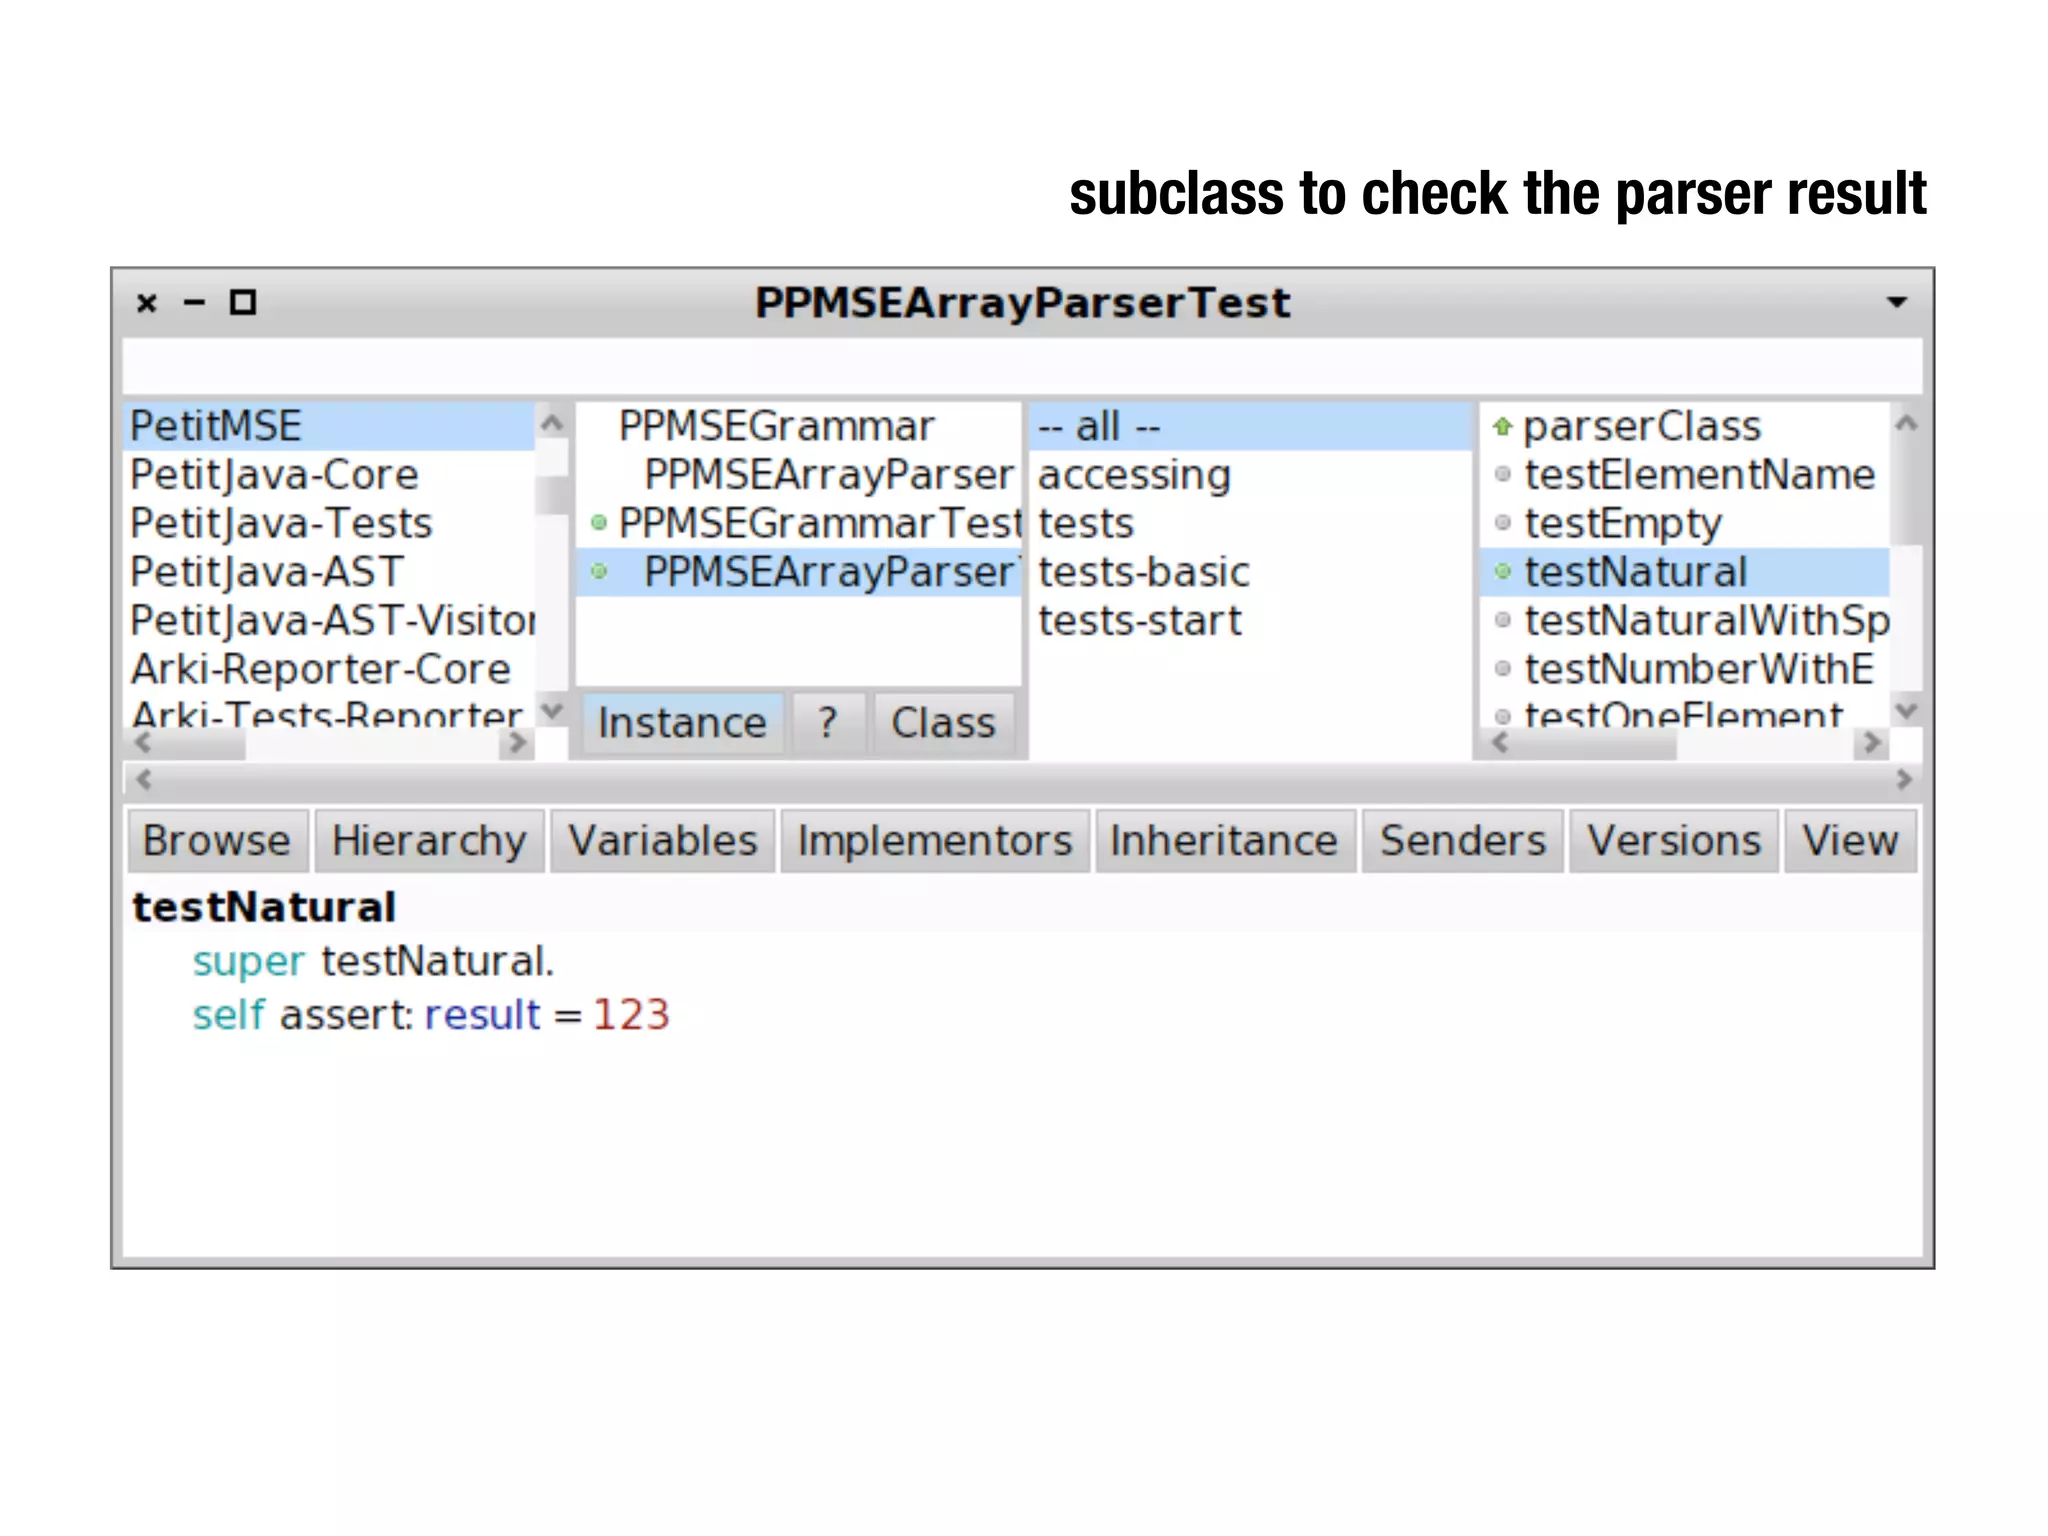Open the window menu dropdown arrow
The height and width of the screenshot is (1536, 2048).
tap(1896, 302)
